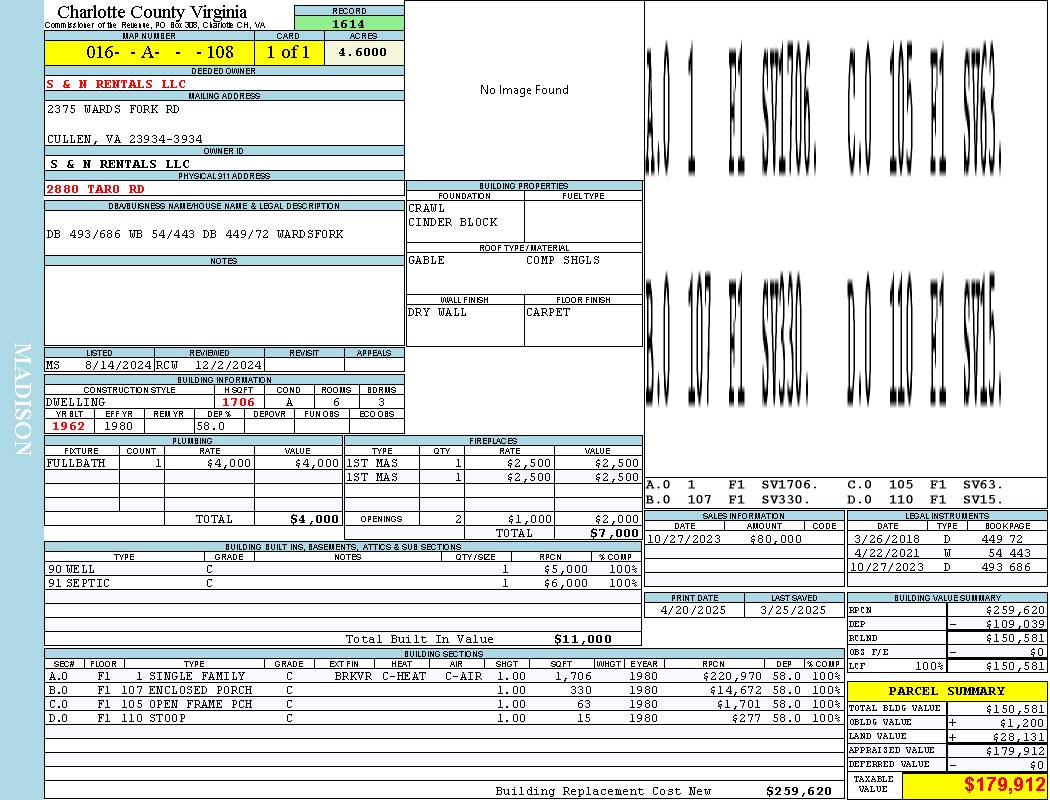Click last saved date 3/25/2025
This screenshot has width=1050, height=800.
point(793,611)
